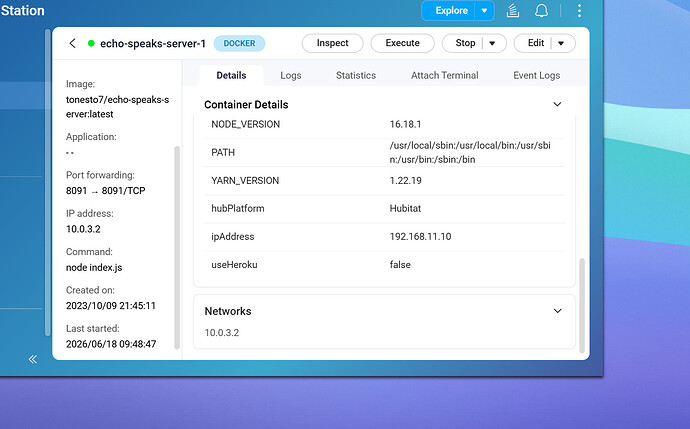
Task: Collapse the Container Details section chevron
Action: 557,104
